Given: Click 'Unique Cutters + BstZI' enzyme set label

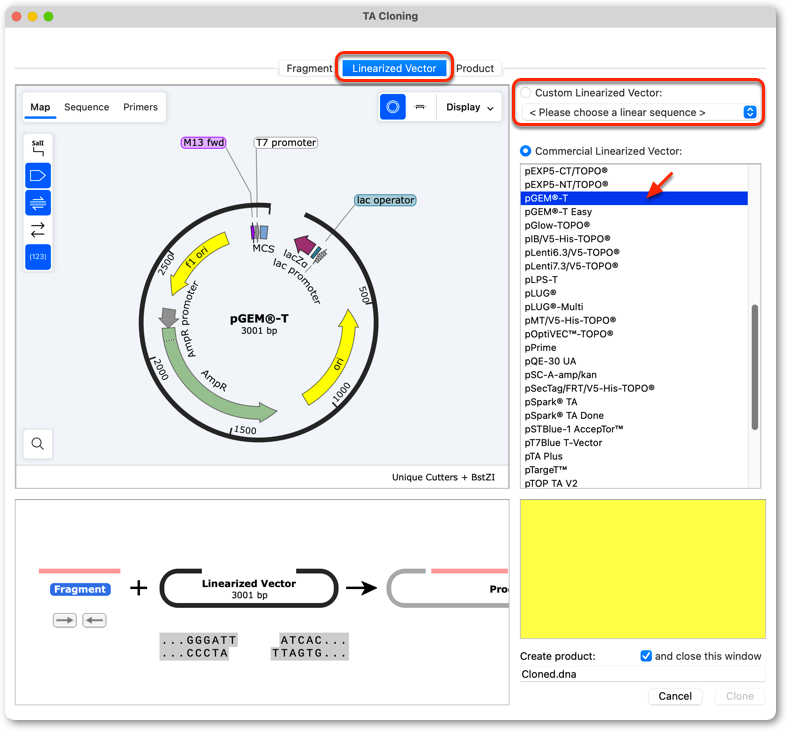Looking at the screenshot, I should click(x=443, y=477).
